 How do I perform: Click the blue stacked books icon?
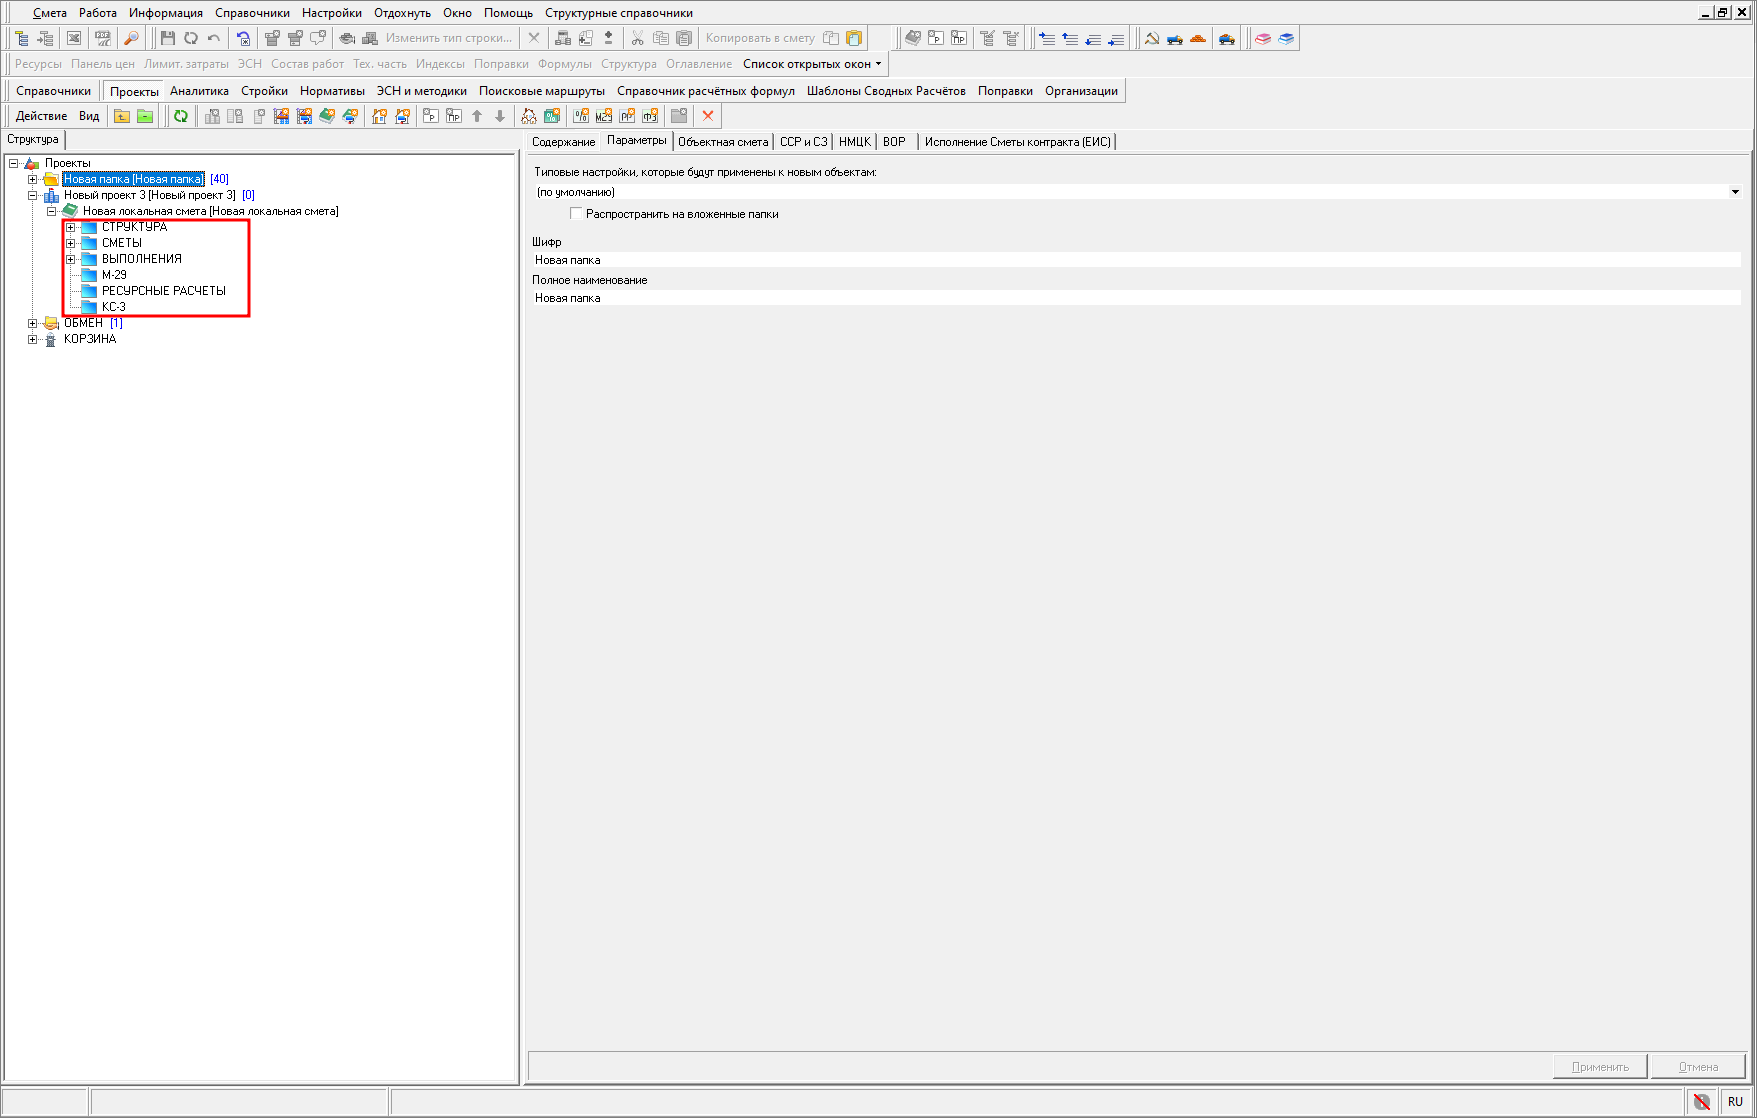click(x=1286, y=38)
